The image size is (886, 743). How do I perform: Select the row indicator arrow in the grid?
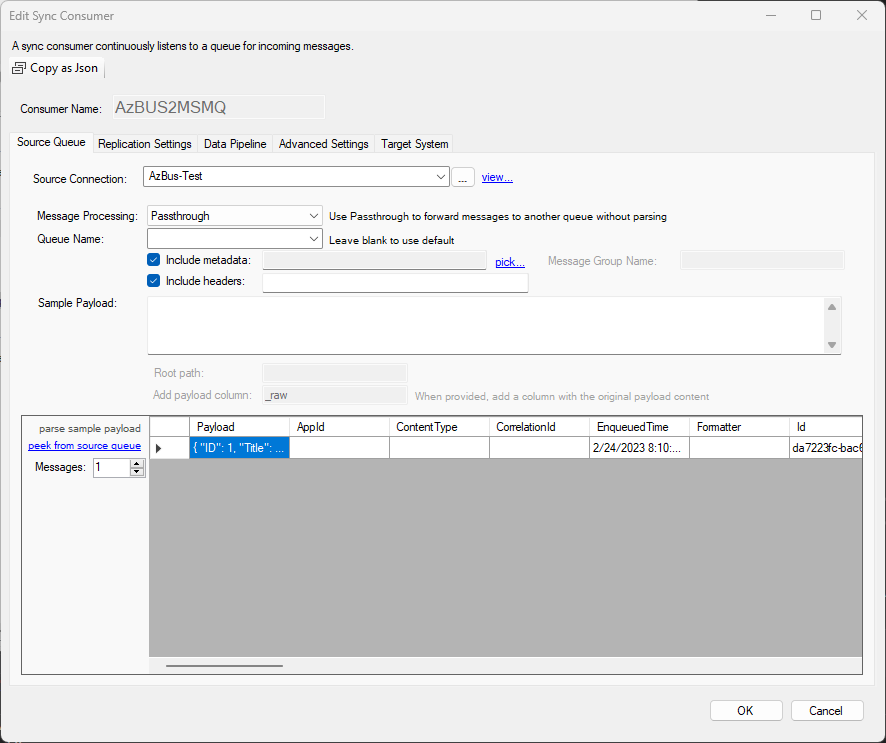click(x=159, y=448)
